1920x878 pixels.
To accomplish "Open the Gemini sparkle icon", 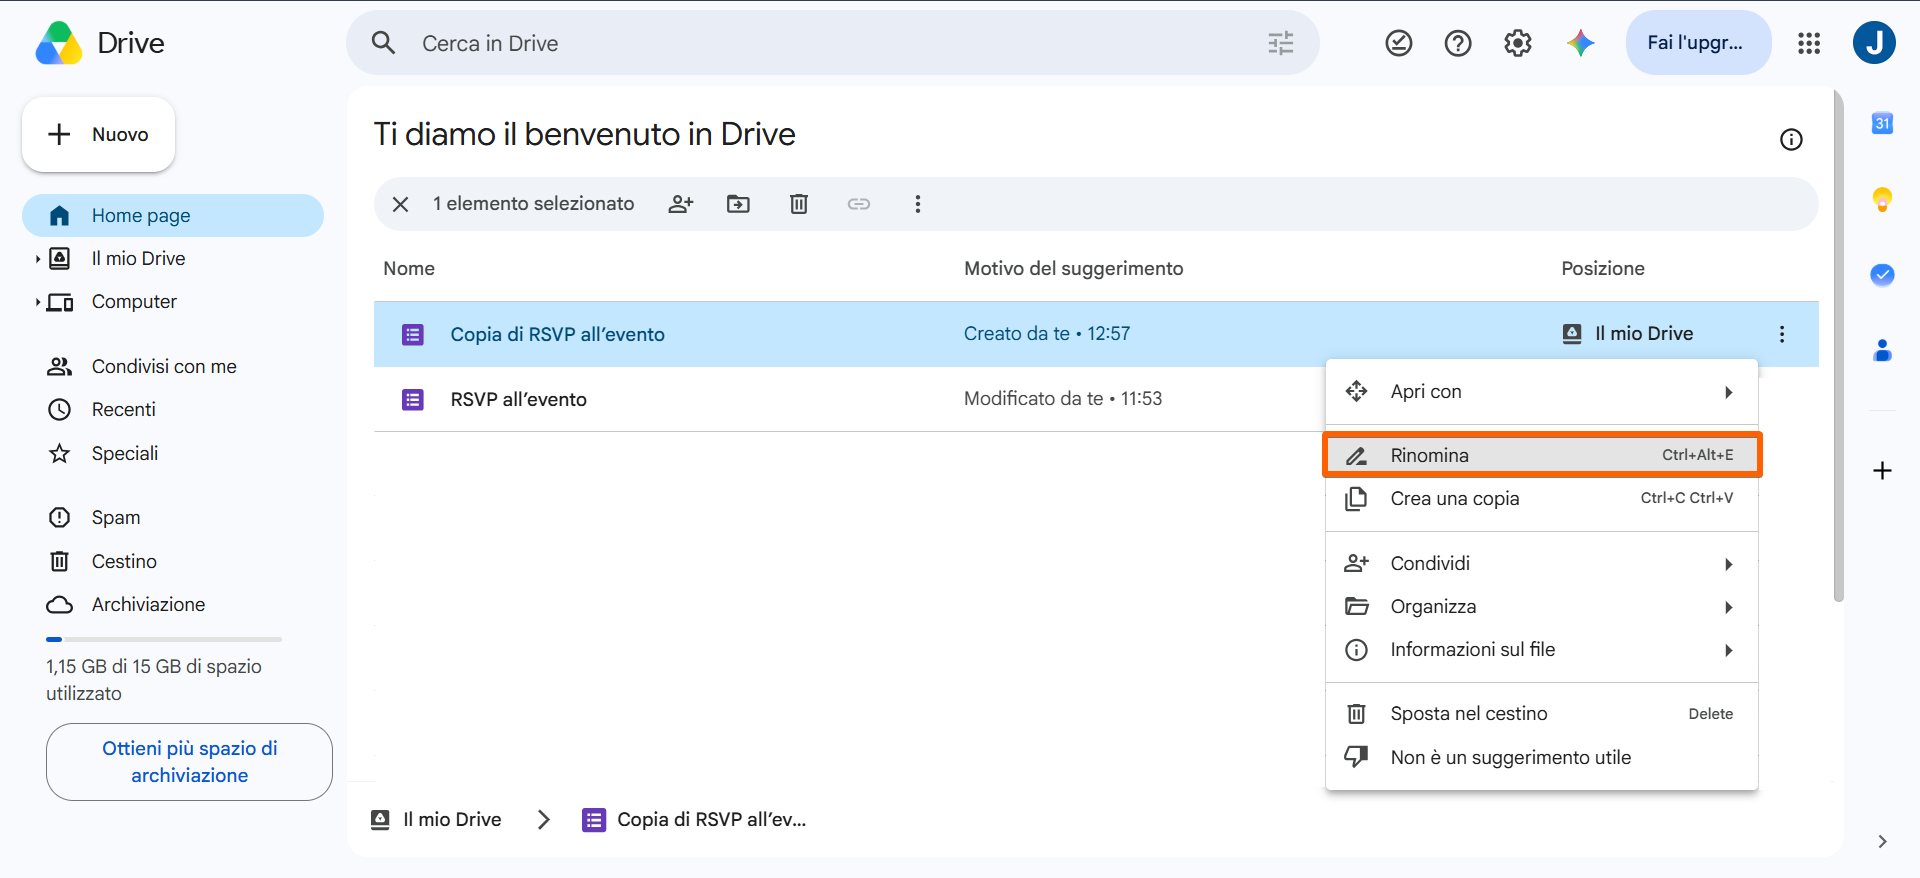I will pyautogui.click(x=1580, y=43).
